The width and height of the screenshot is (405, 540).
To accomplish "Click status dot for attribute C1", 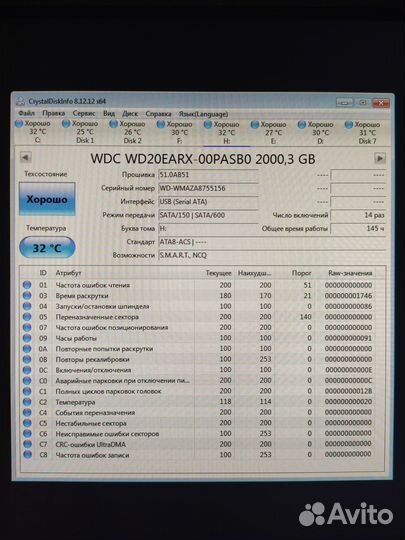I will 27,391.
